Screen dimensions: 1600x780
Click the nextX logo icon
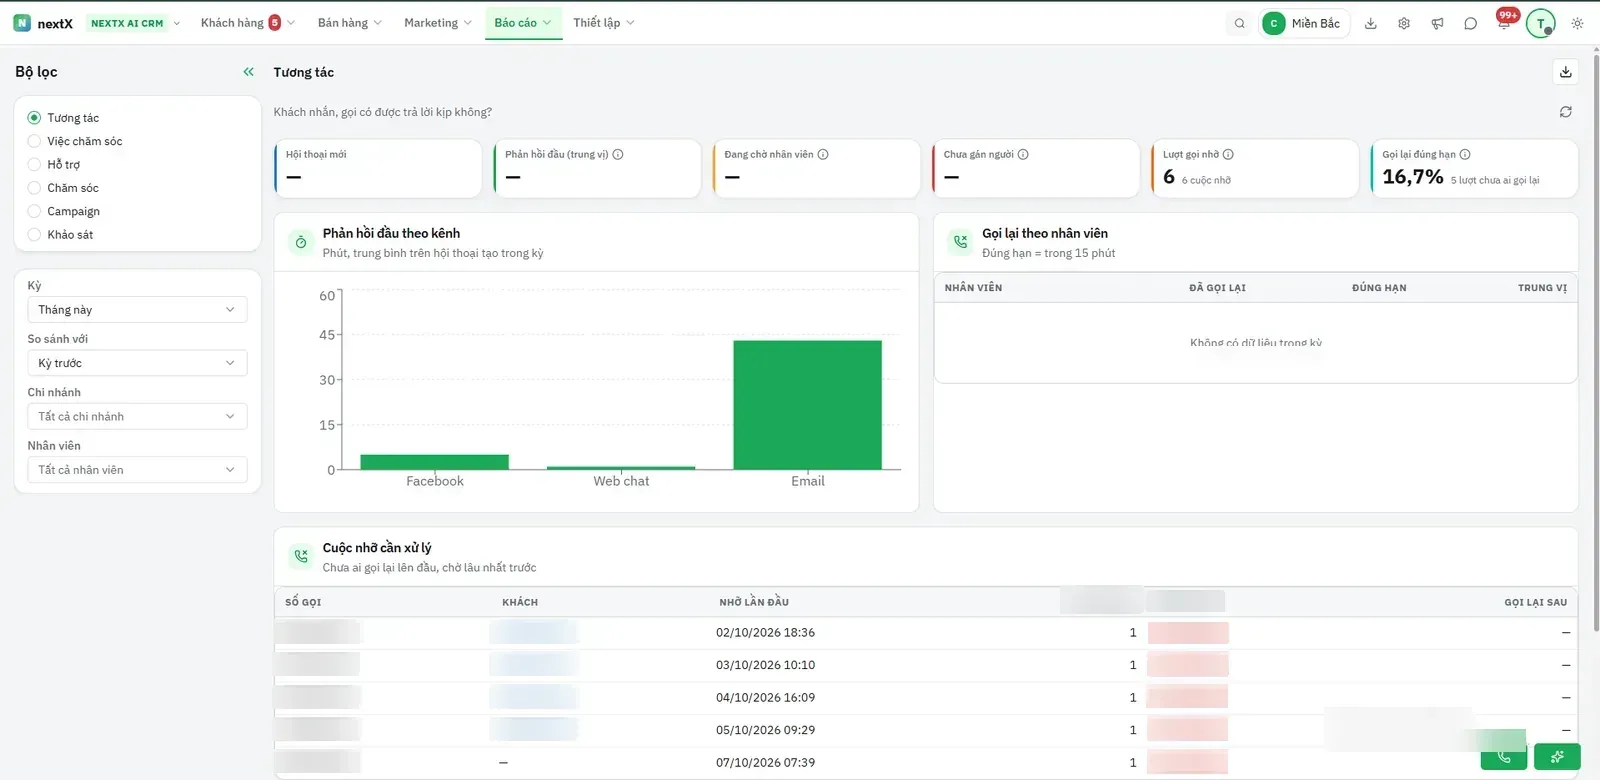[x=22, y=23]
